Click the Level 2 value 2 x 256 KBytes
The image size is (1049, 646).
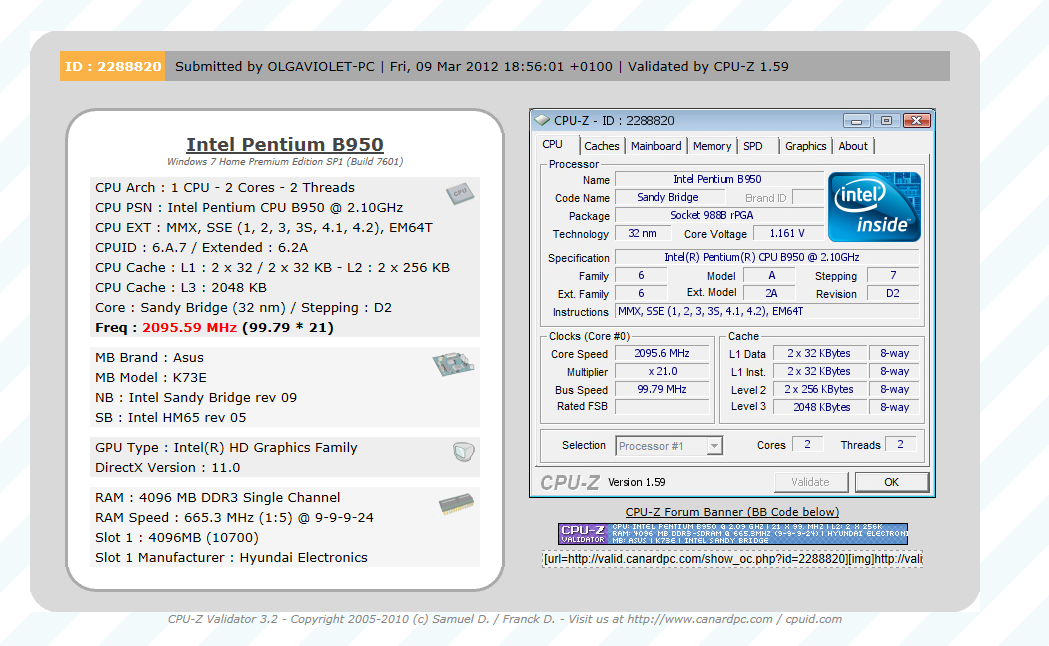coord(819,389)
